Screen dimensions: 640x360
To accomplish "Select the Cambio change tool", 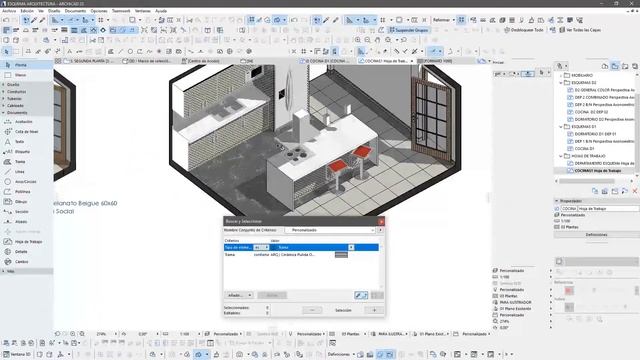I will click(26, 262).
